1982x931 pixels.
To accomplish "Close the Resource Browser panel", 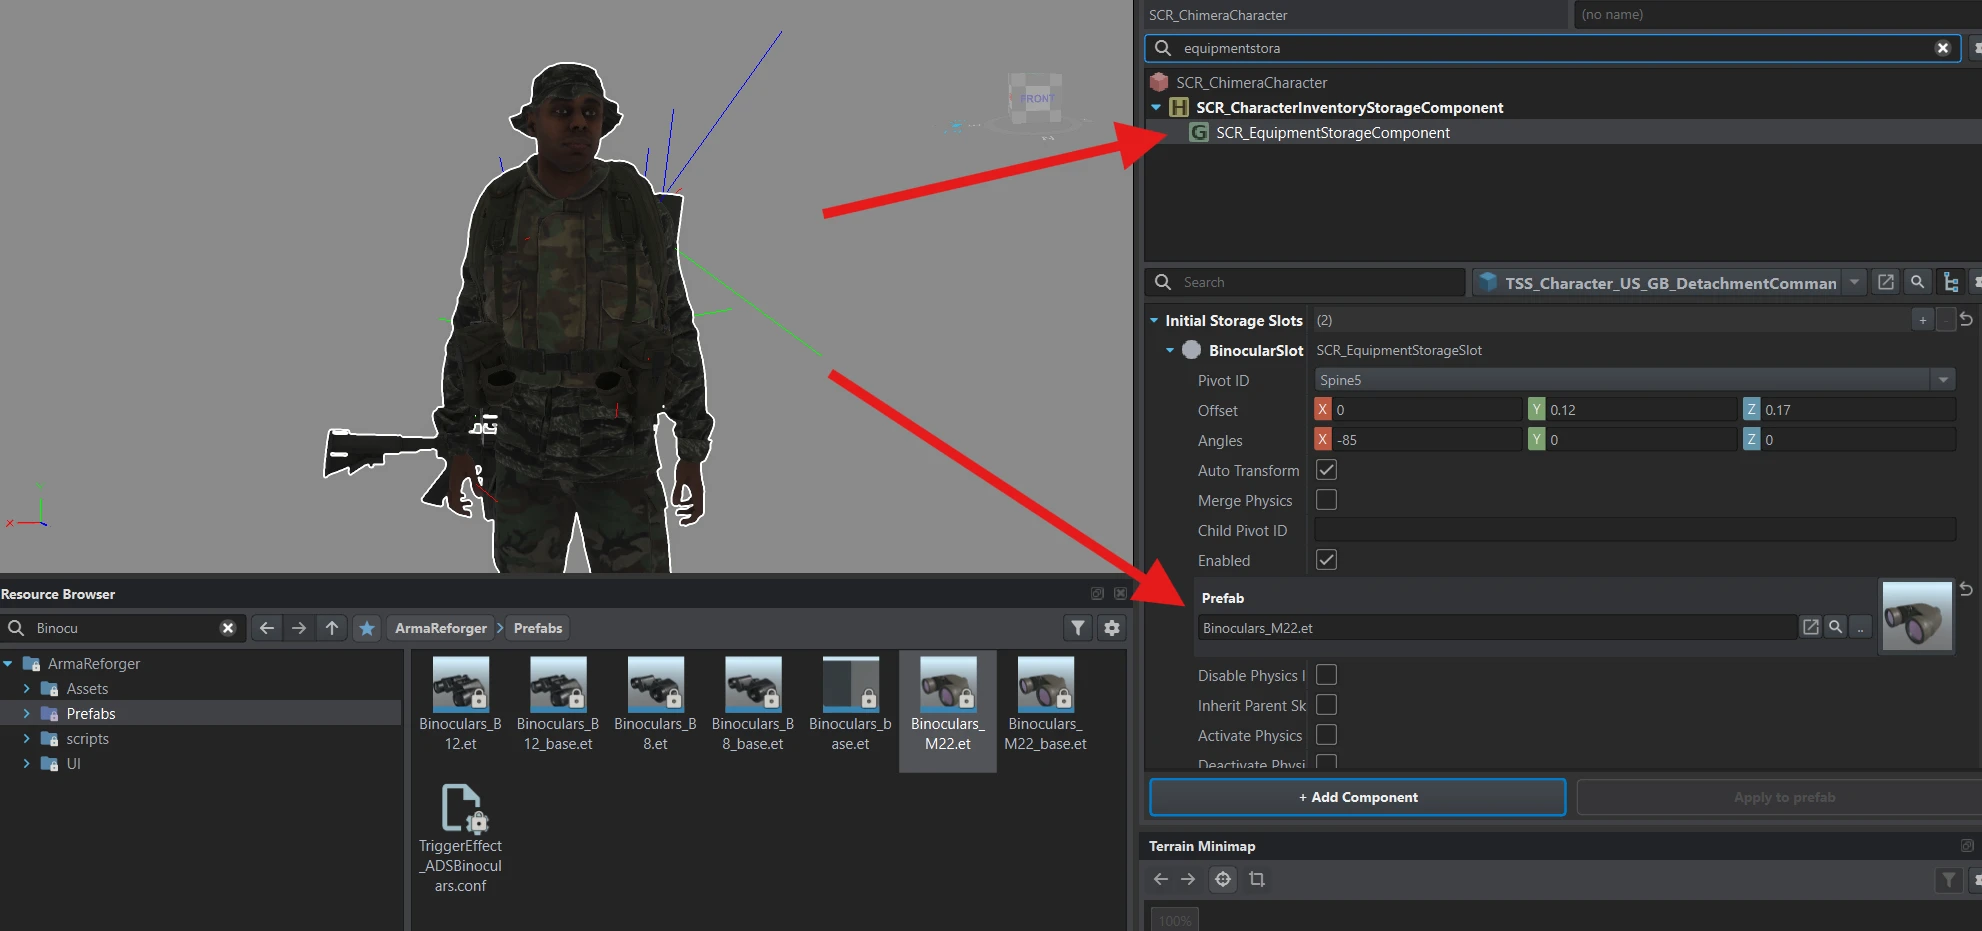I will [x=1120, y=594].
